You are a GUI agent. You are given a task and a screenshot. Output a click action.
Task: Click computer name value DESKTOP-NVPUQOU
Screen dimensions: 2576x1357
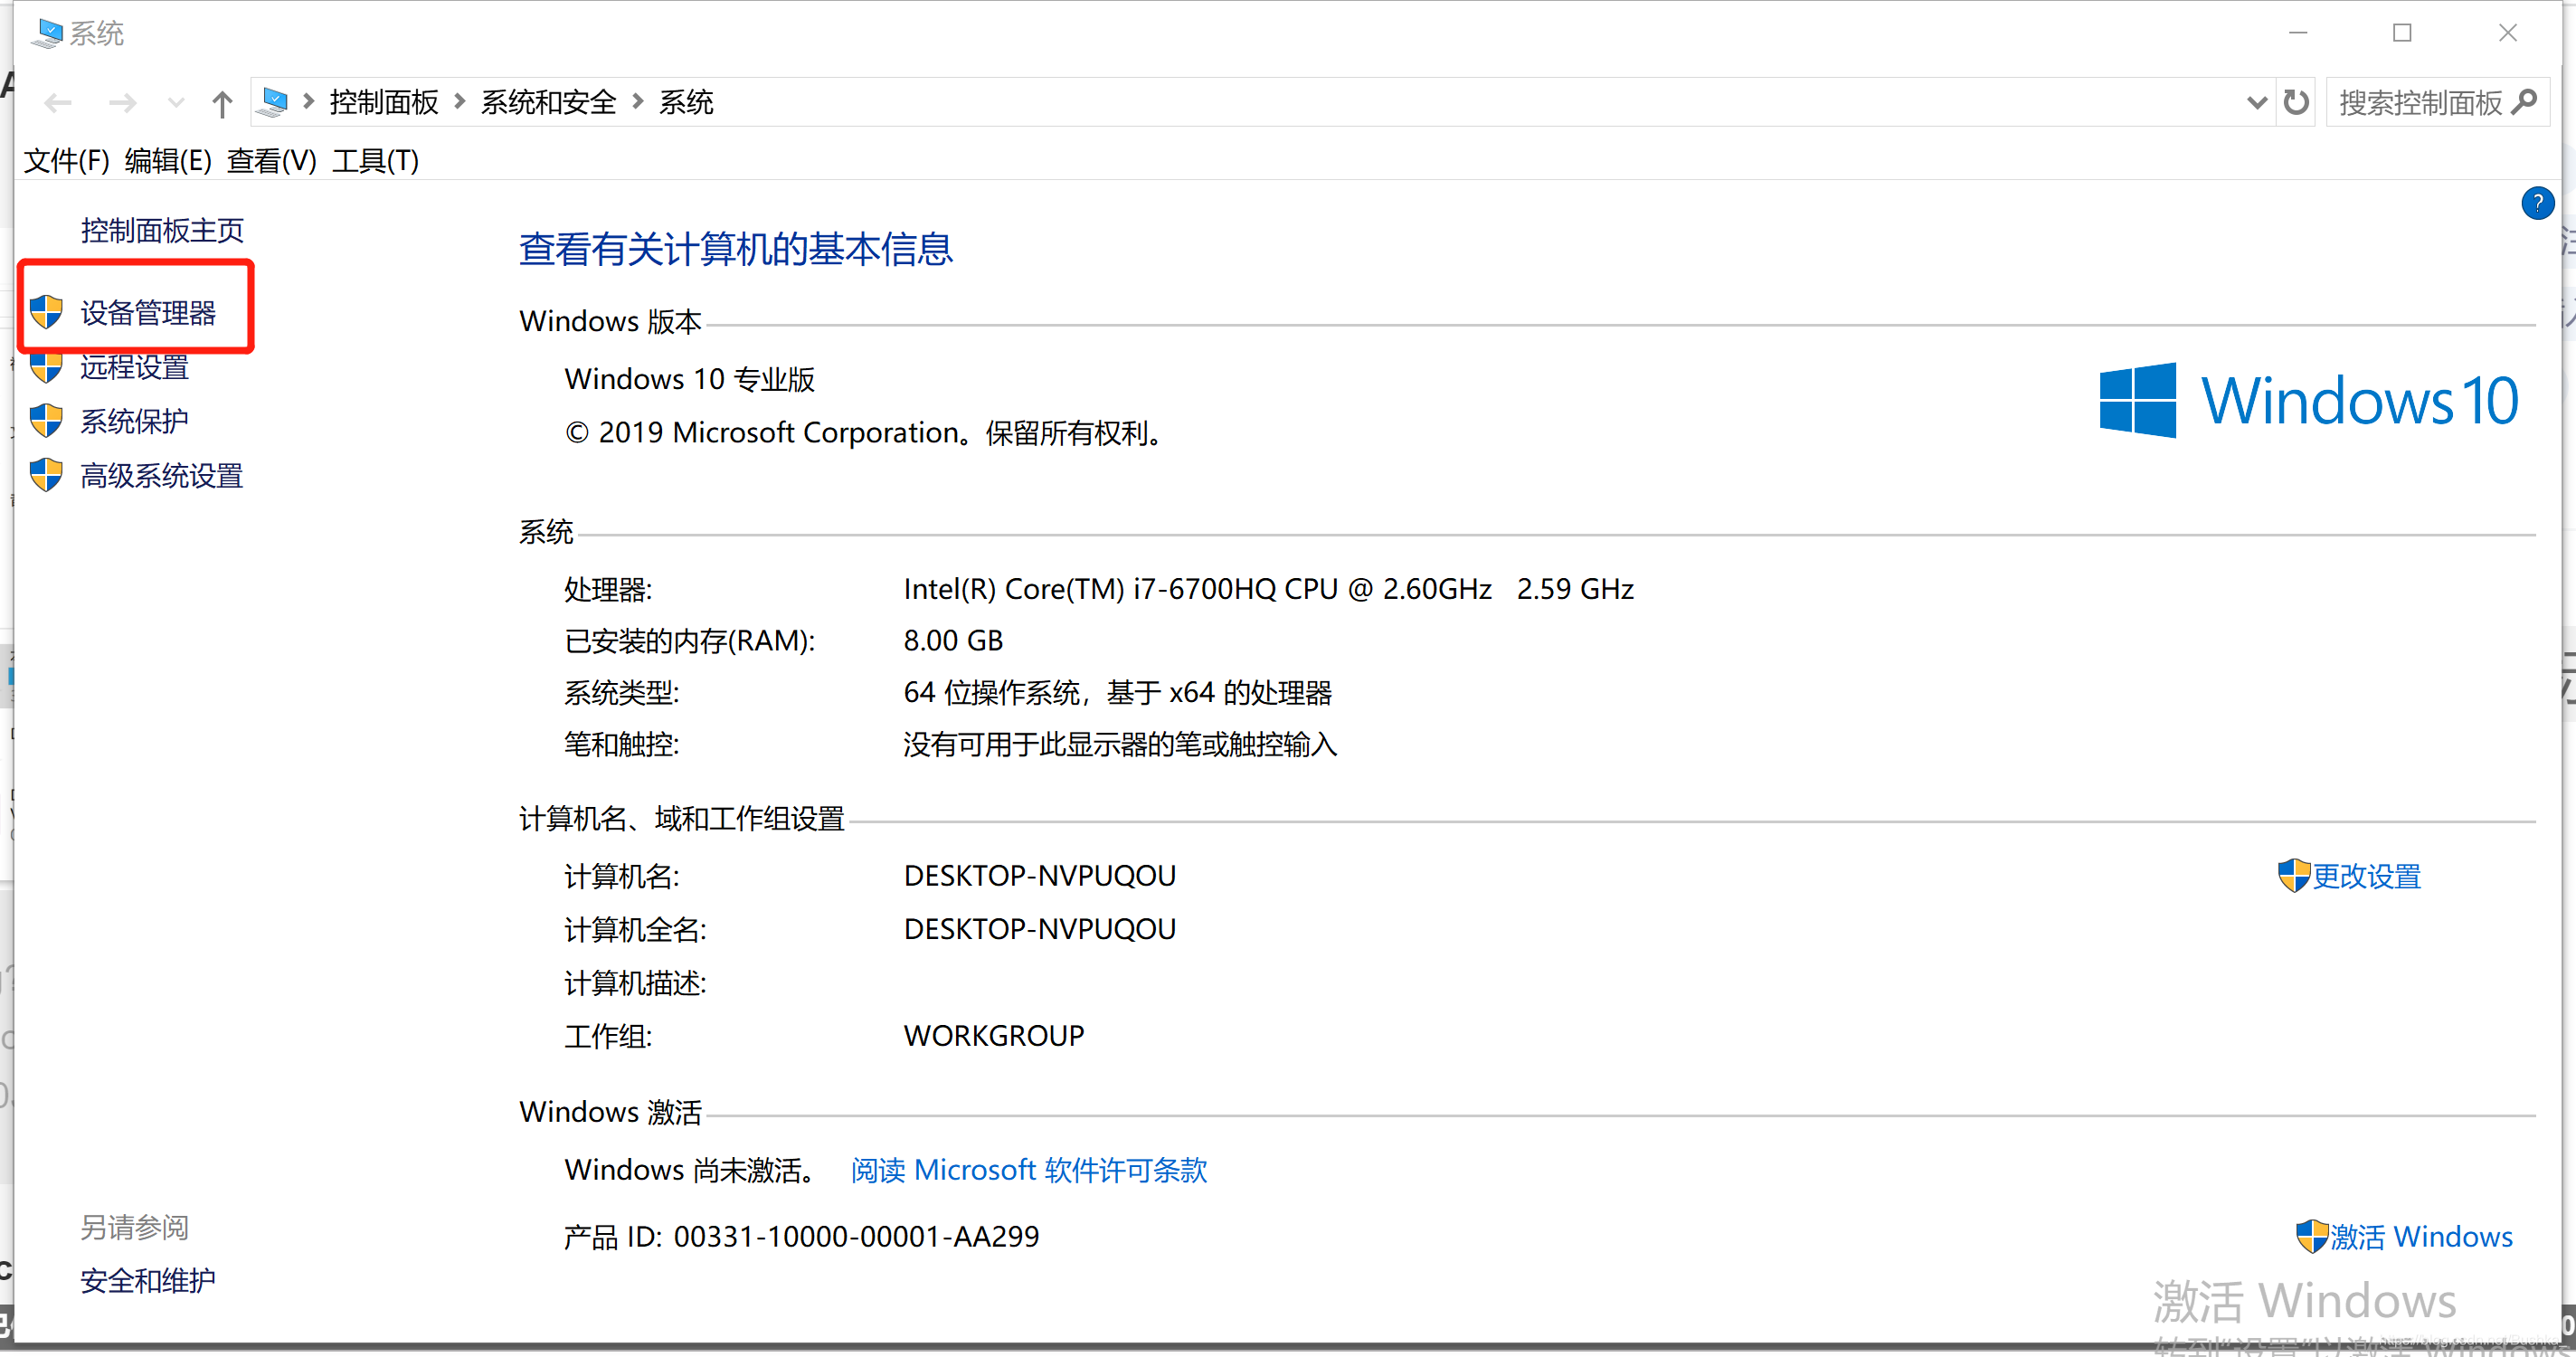[x=1039, y=875]
